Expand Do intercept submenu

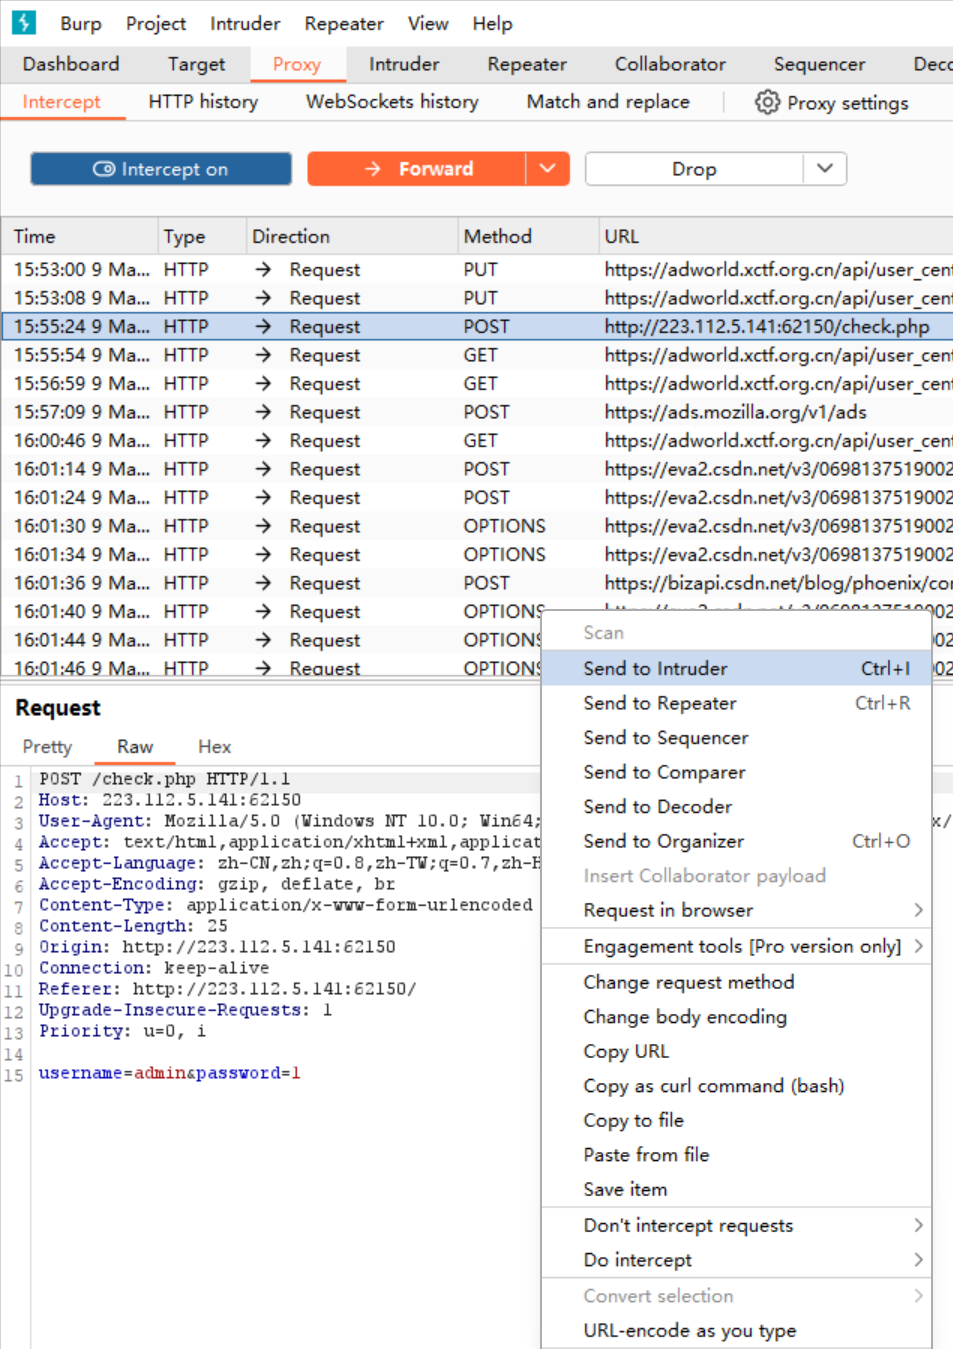736,1260
